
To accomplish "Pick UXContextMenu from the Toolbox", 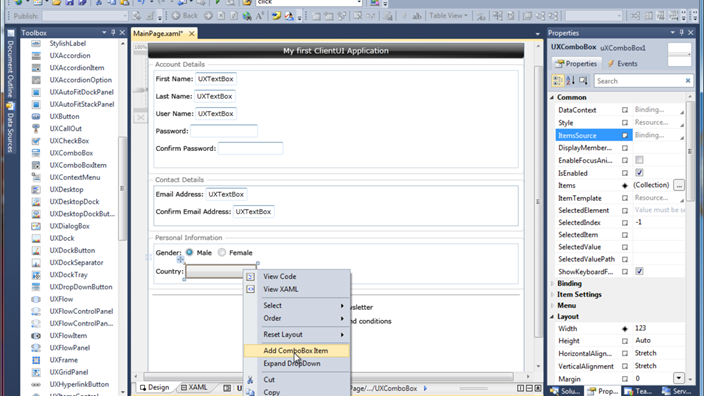I will tap(75, 177).
